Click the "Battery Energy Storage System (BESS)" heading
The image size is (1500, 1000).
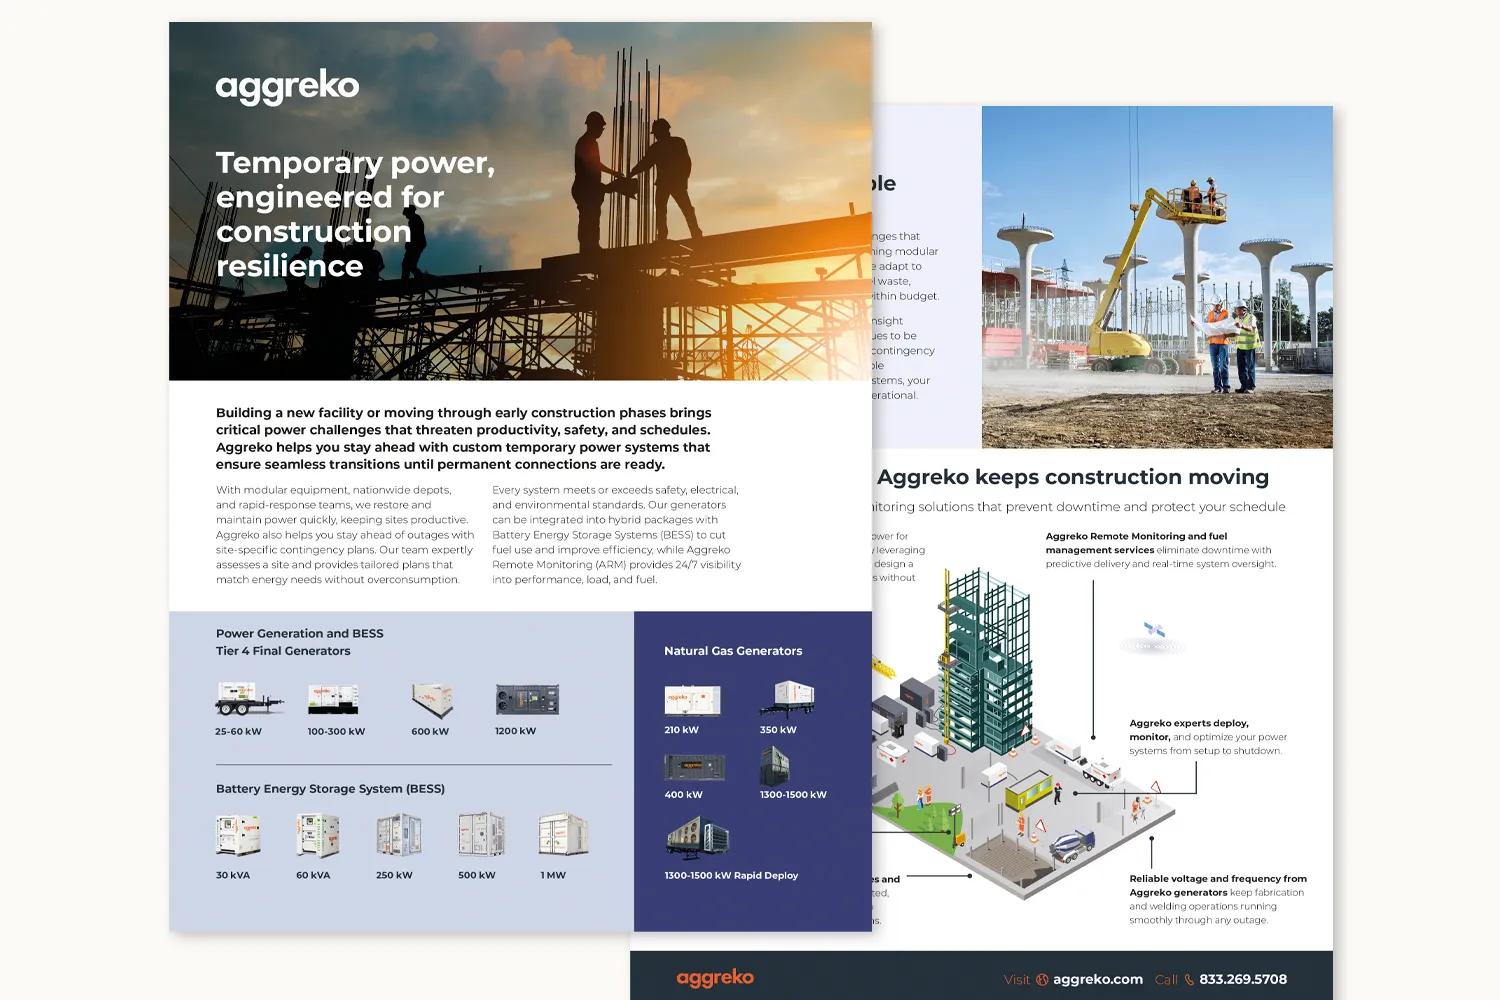(330, 789)
